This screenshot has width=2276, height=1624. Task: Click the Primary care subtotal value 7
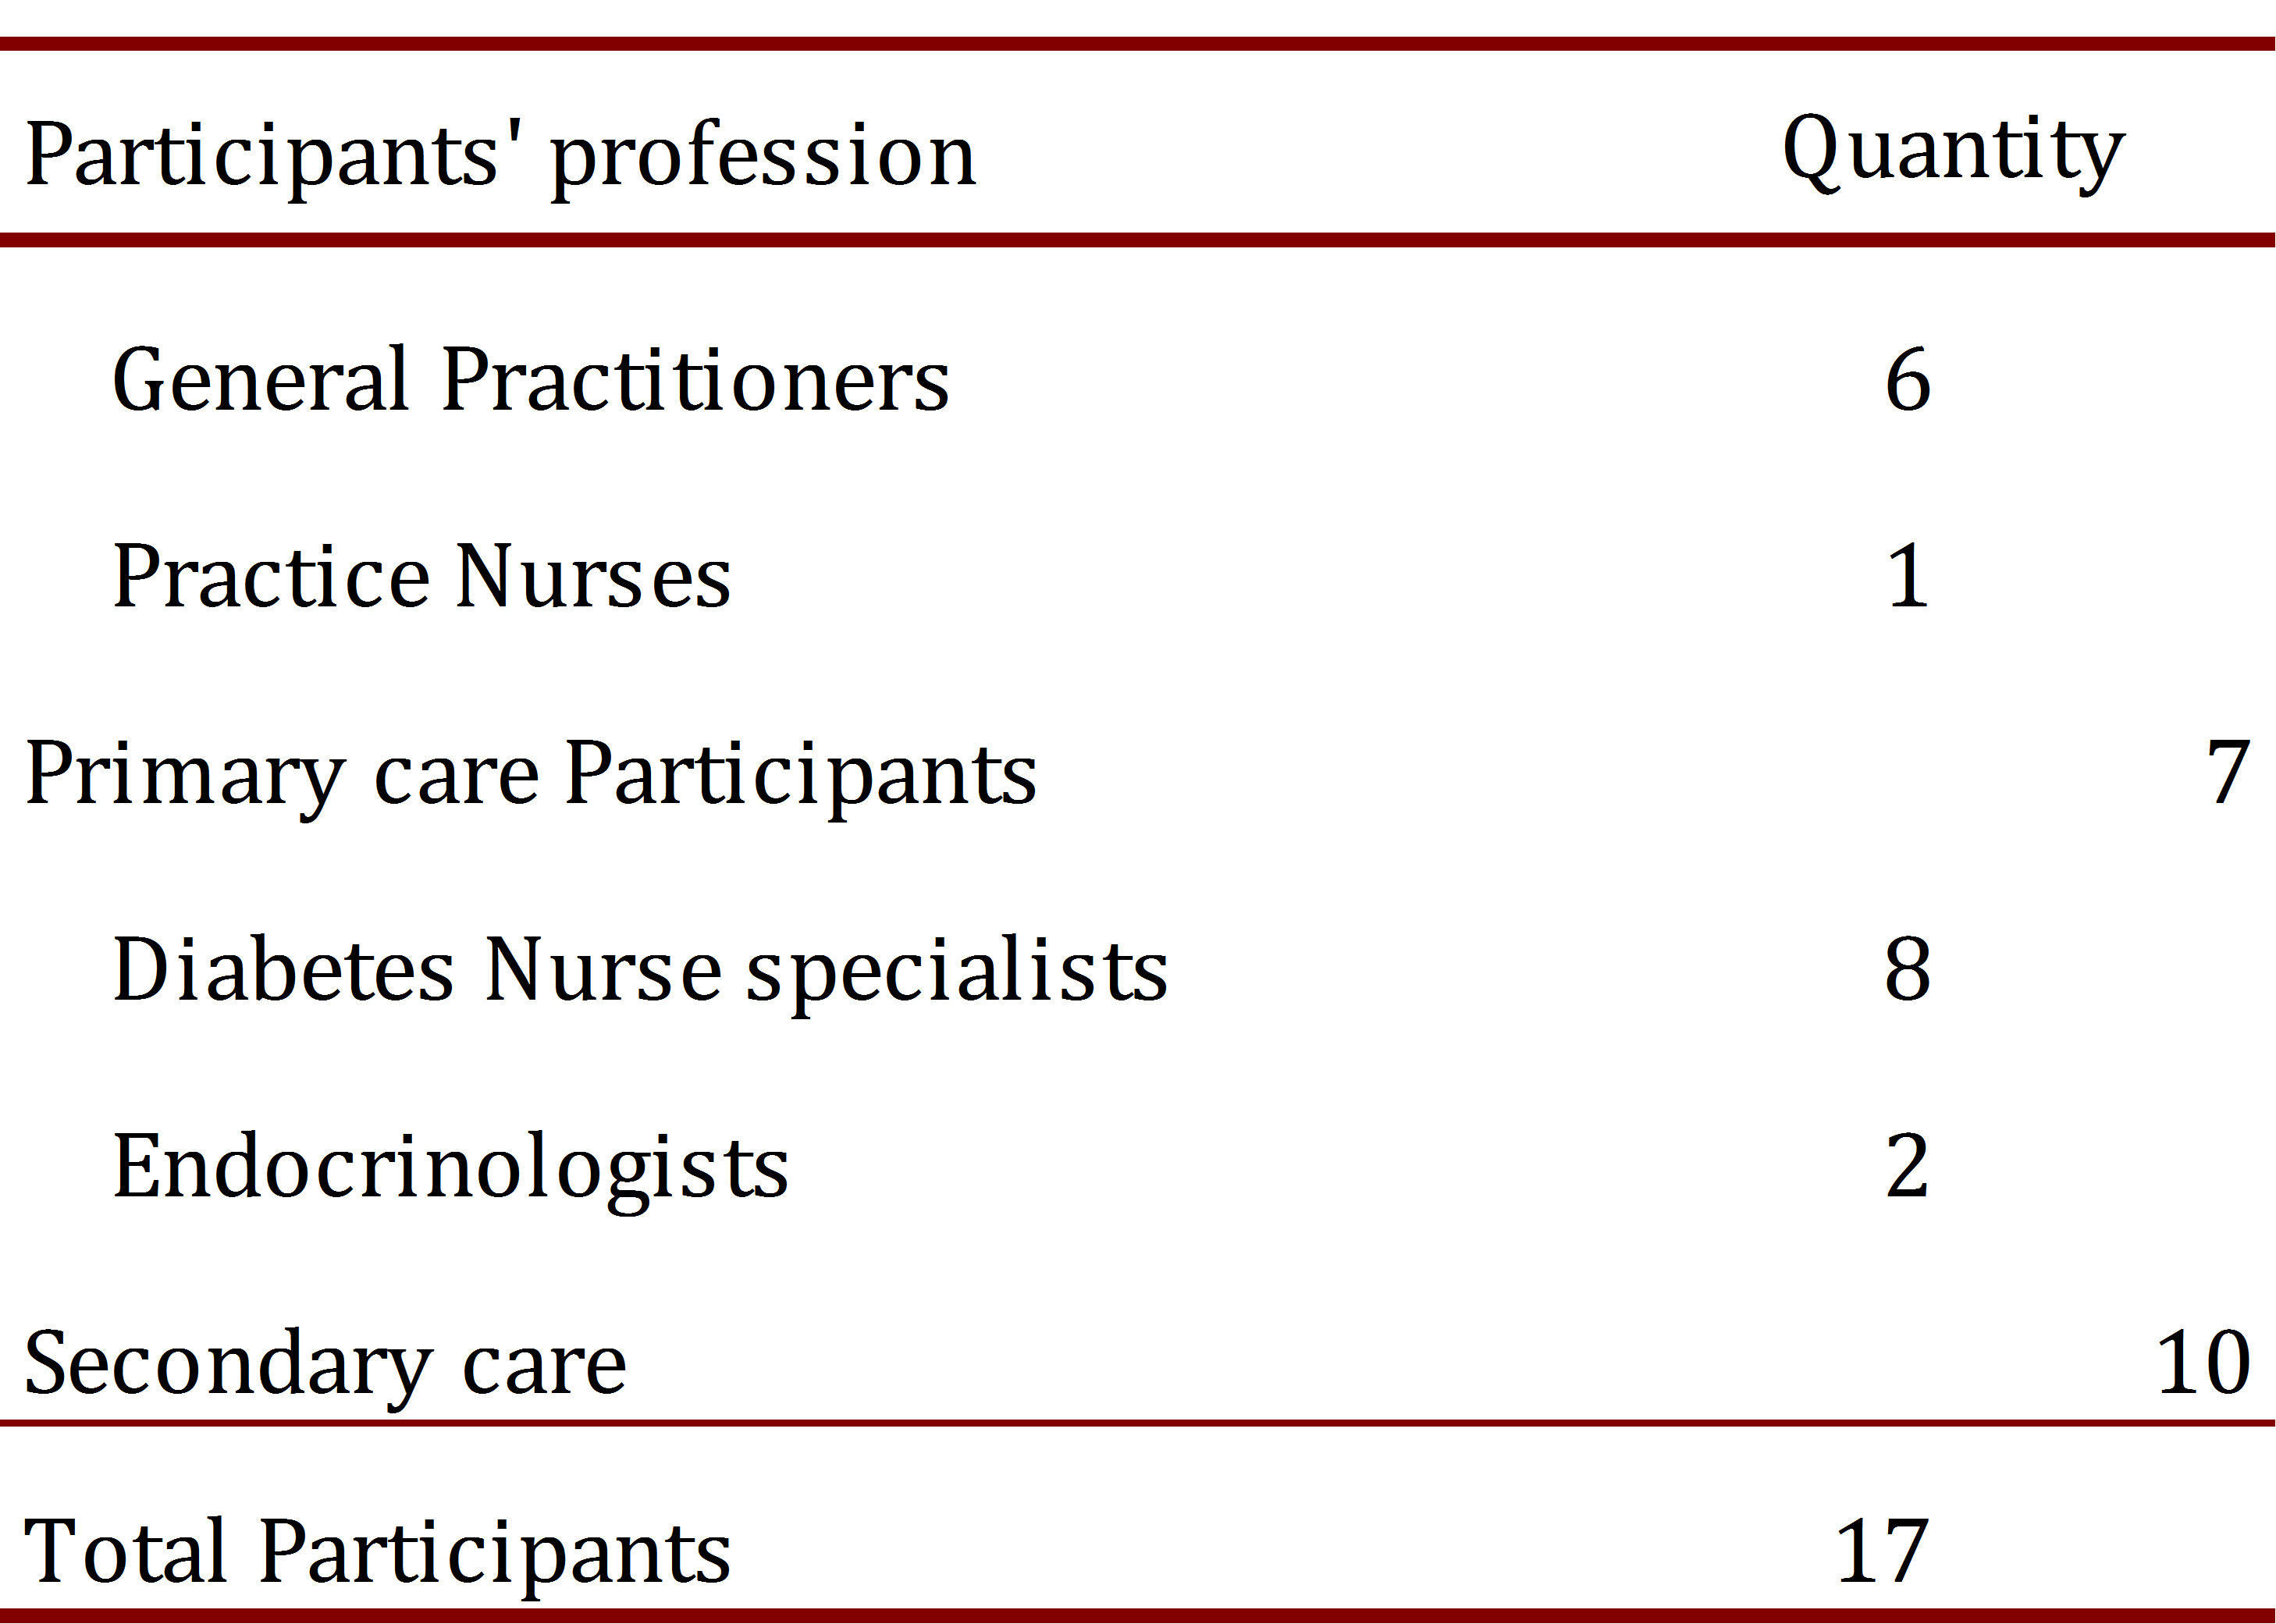(2228, 772)
